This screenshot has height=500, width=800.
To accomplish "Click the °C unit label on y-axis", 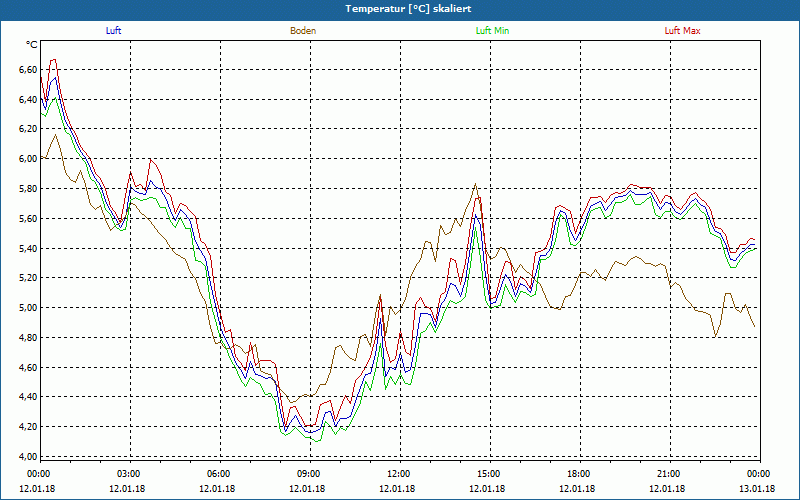I will 32,45.
